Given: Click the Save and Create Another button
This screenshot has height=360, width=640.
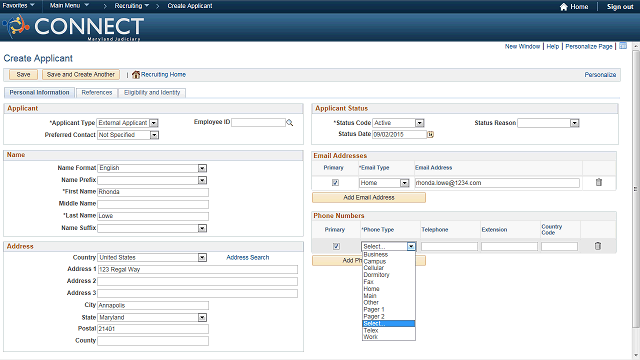Looking at the screenshot, I should point(81,75).
